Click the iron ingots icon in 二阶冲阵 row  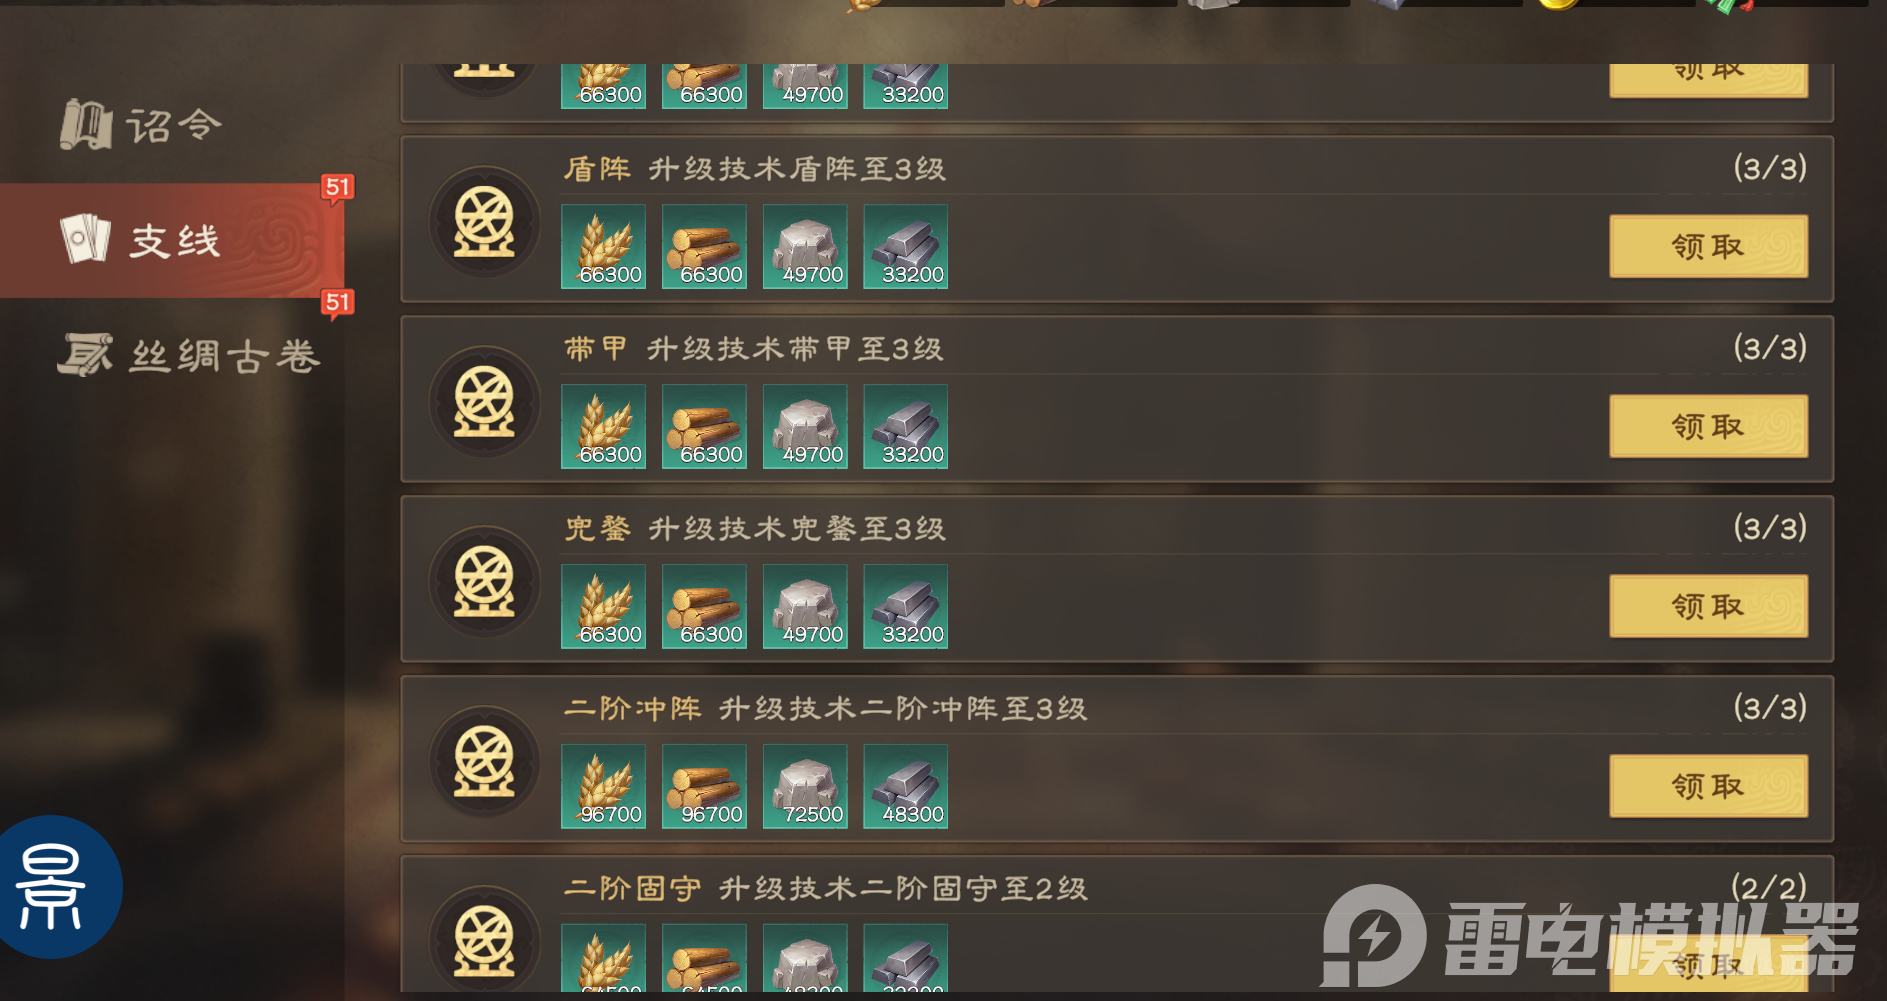(x=905, y=787)
